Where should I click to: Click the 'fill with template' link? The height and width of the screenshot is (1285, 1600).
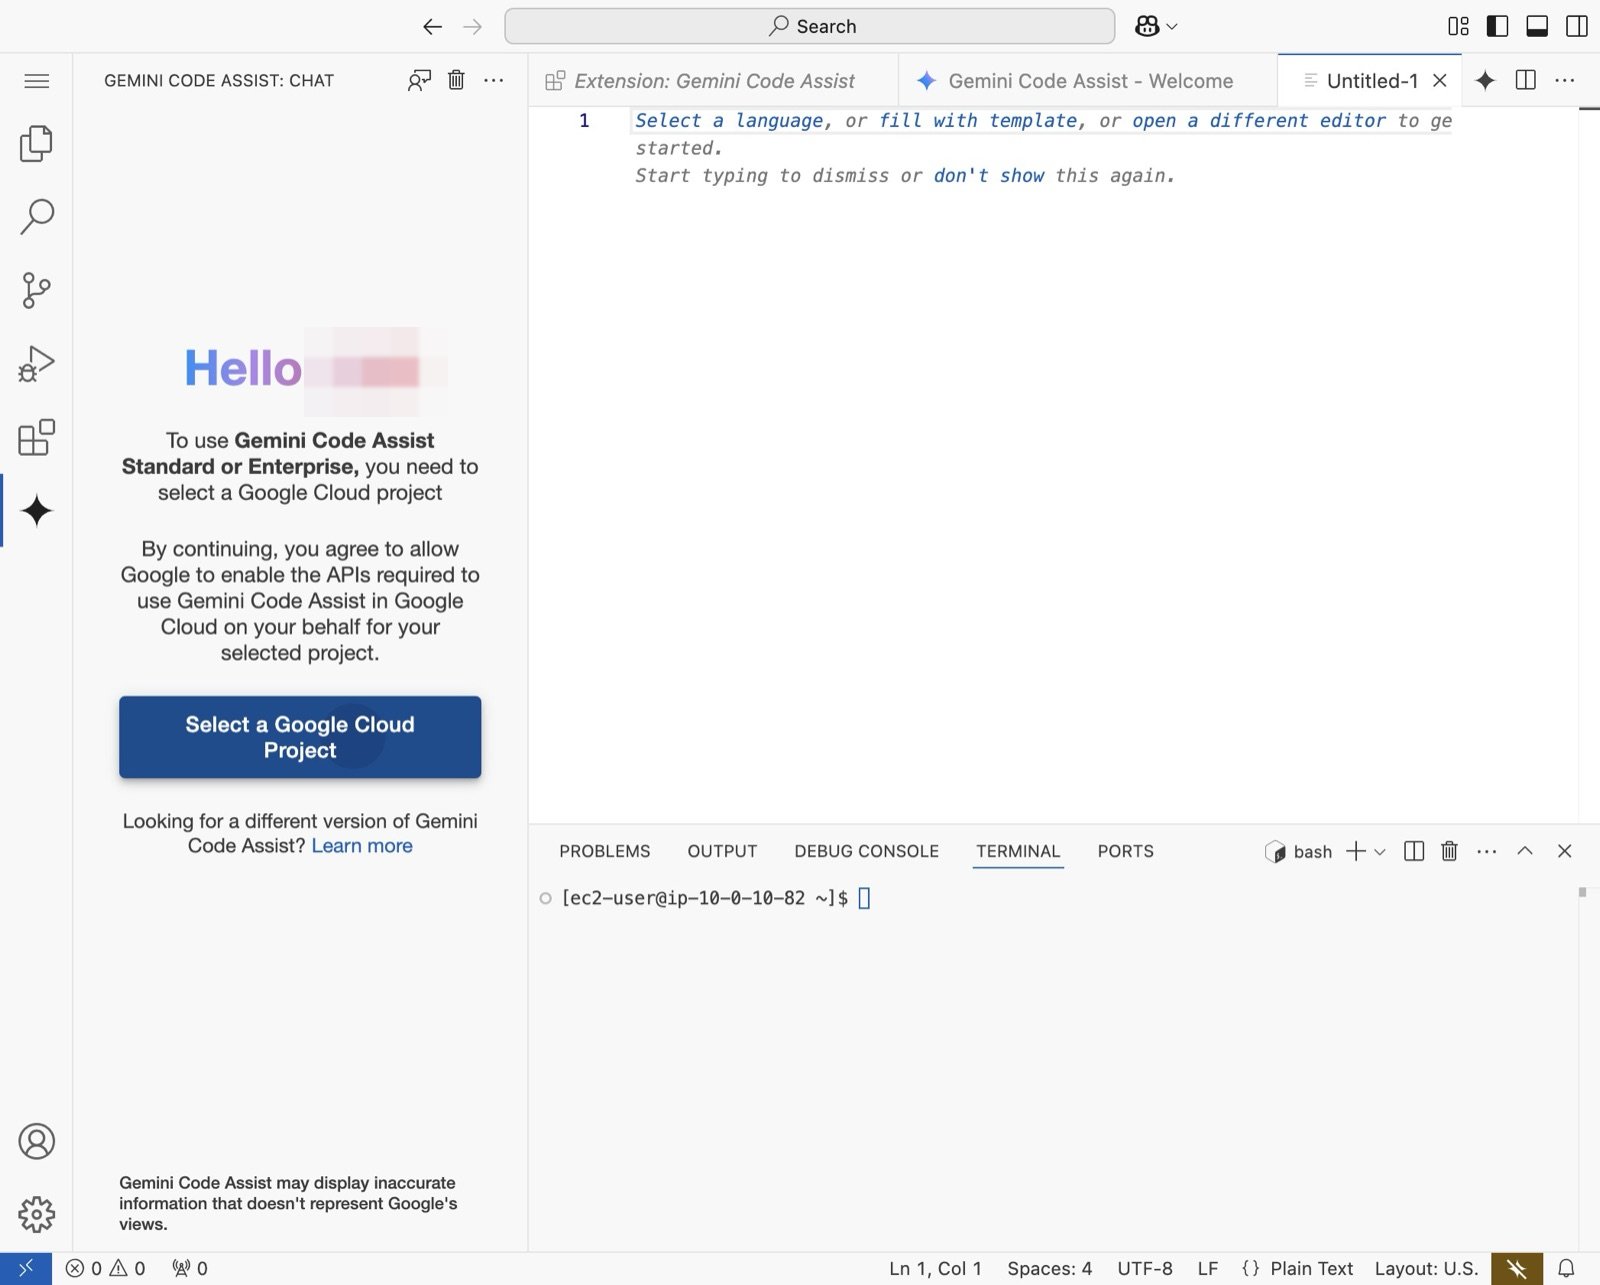pyautogui.click(x=978, y=121)
